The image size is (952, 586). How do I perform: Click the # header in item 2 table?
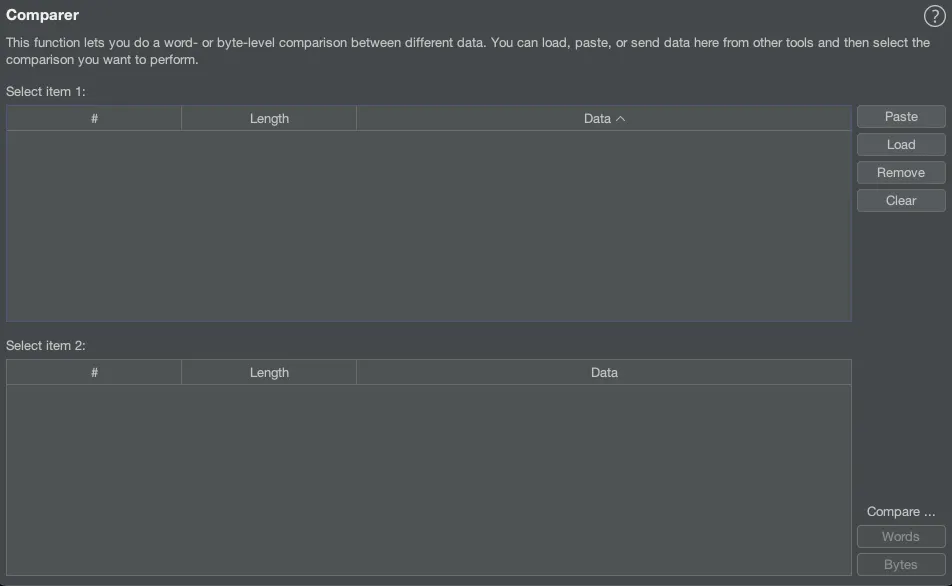click(94, 373)
